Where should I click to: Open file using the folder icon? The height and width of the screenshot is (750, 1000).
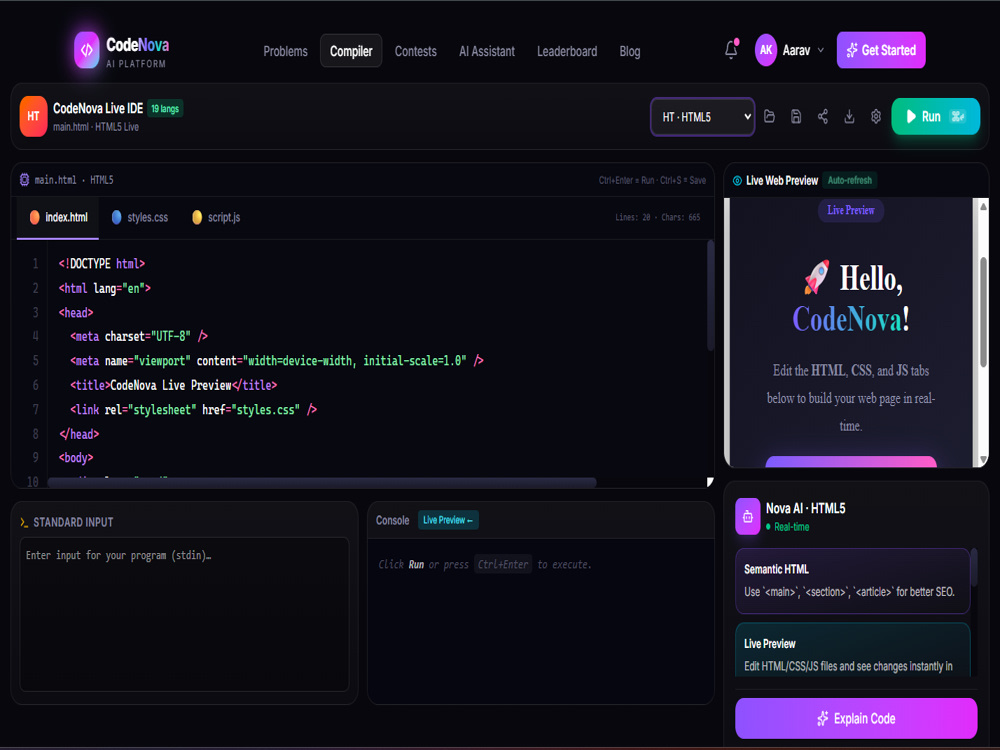(x=769, y=117)
